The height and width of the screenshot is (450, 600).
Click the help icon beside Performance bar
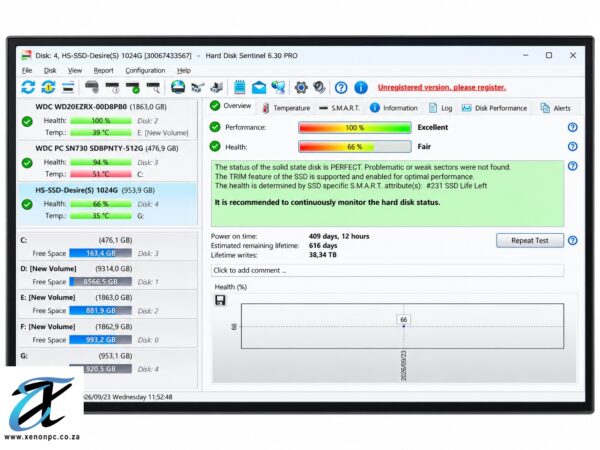(x=572, y=127)
